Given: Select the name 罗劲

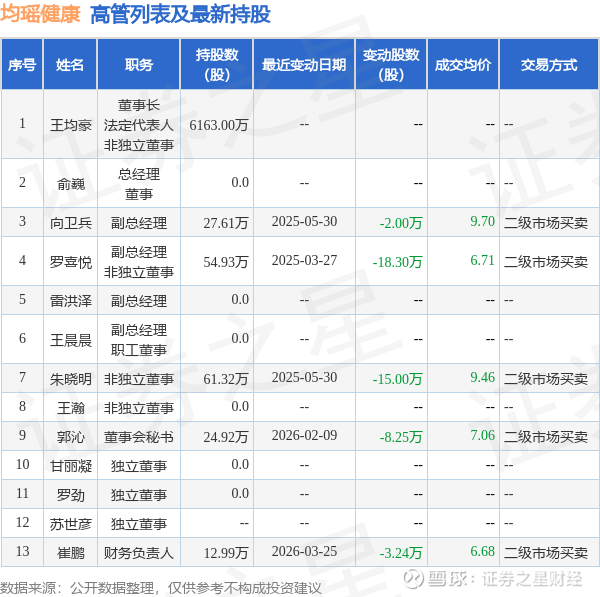Looking at the screenshot, I should (x=71, y=494).
